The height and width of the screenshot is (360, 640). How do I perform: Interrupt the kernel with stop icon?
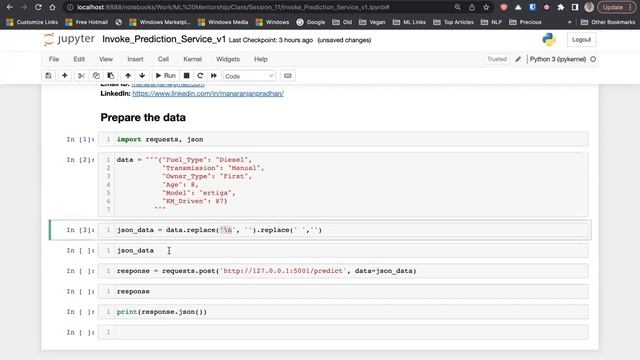[x=187, y=76]
